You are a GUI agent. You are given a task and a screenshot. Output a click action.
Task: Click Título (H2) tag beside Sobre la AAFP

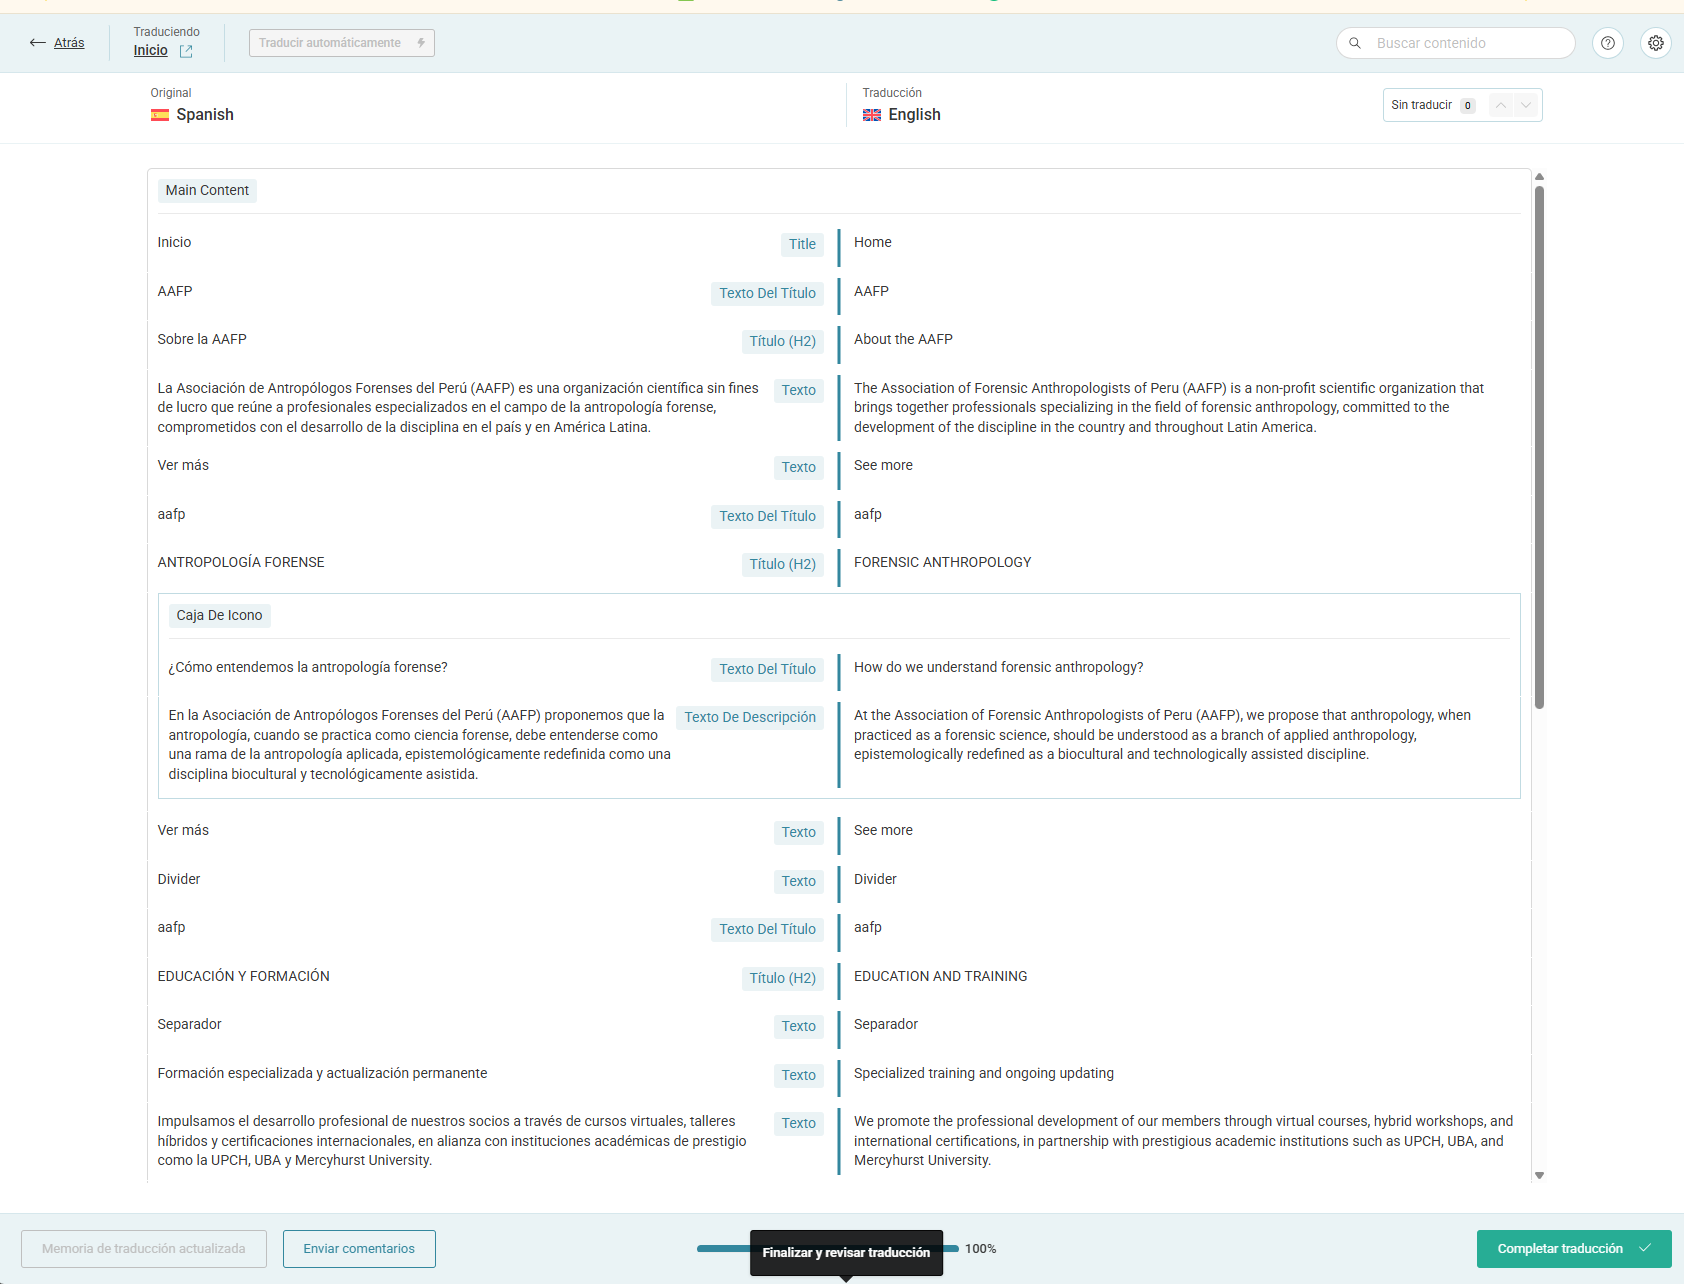point(783,341)
